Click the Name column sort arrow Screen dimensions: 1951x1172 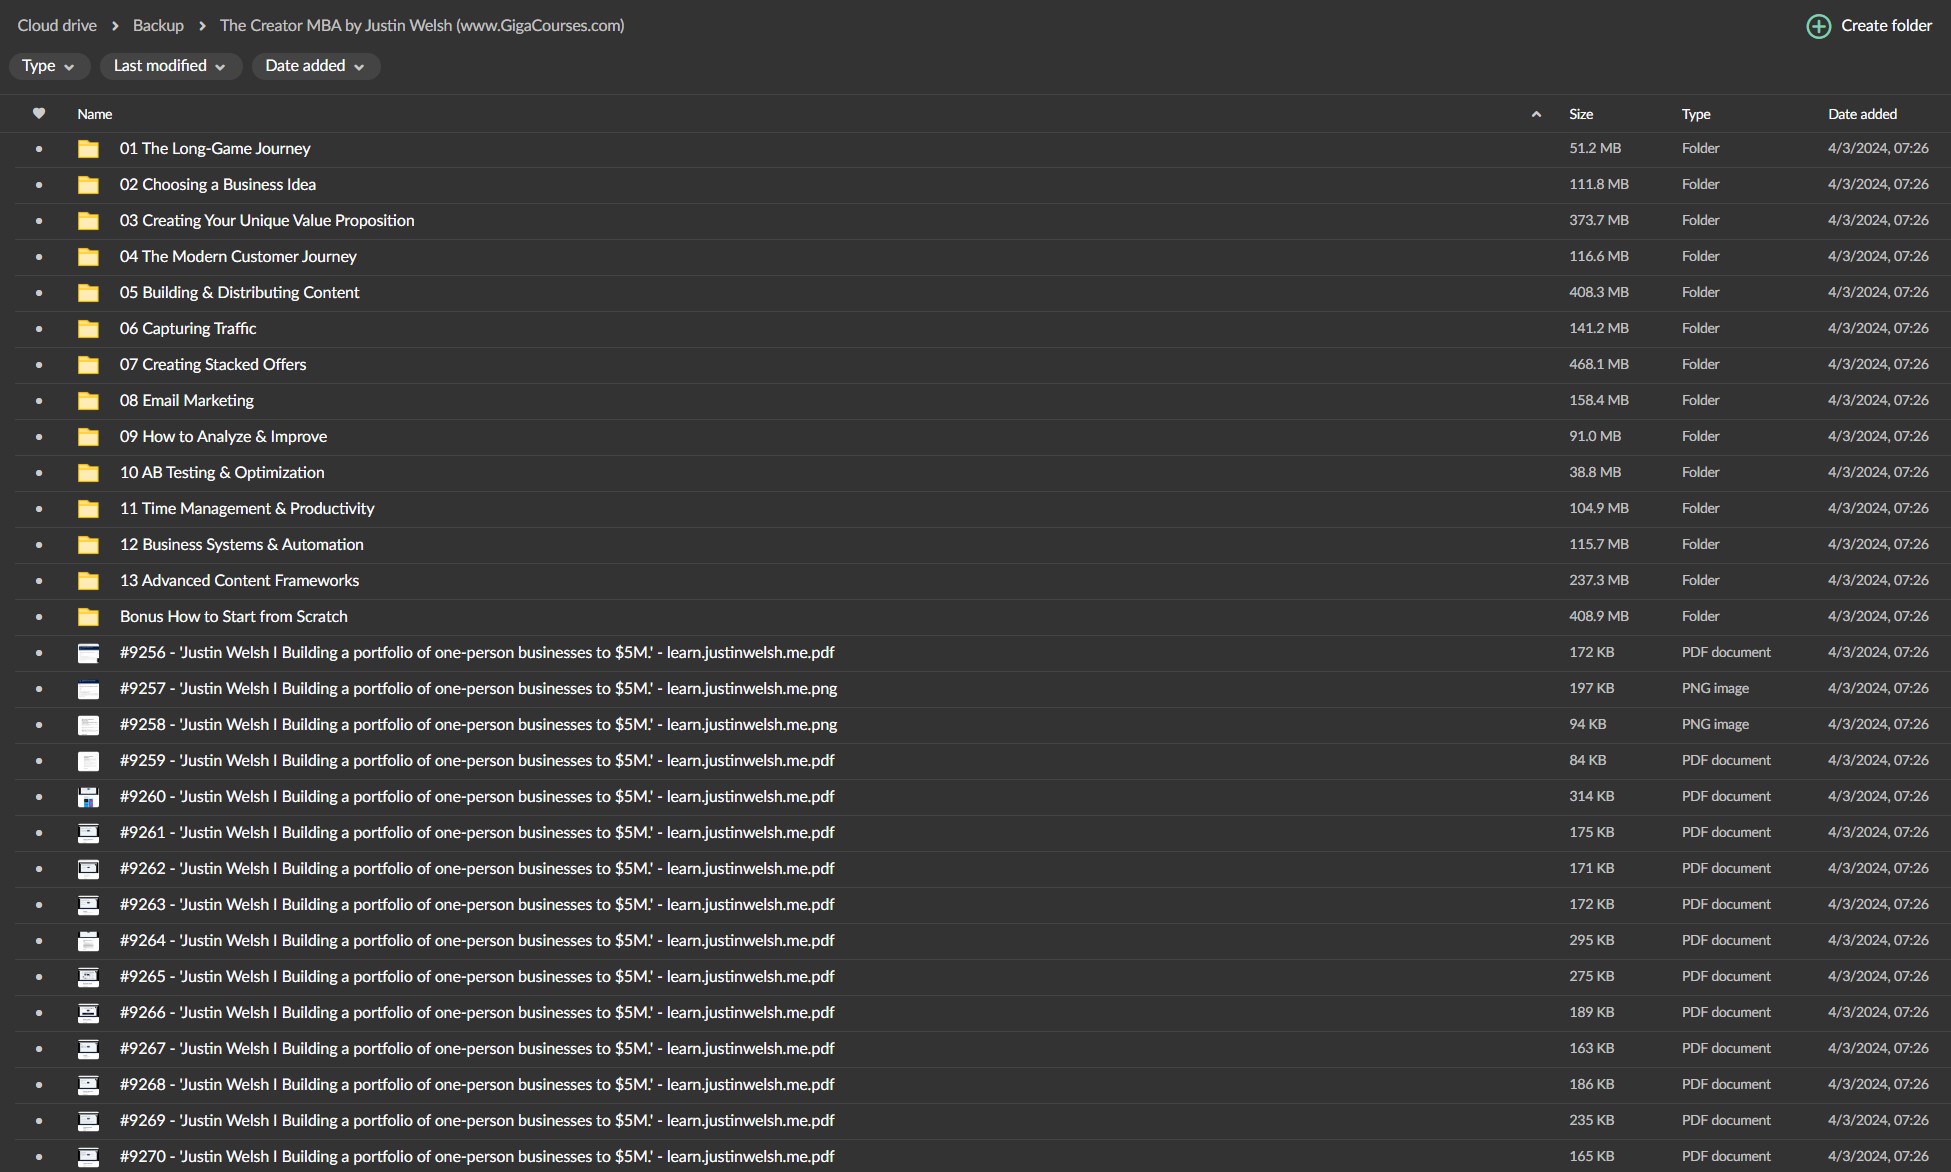[x=1536, y=114]
